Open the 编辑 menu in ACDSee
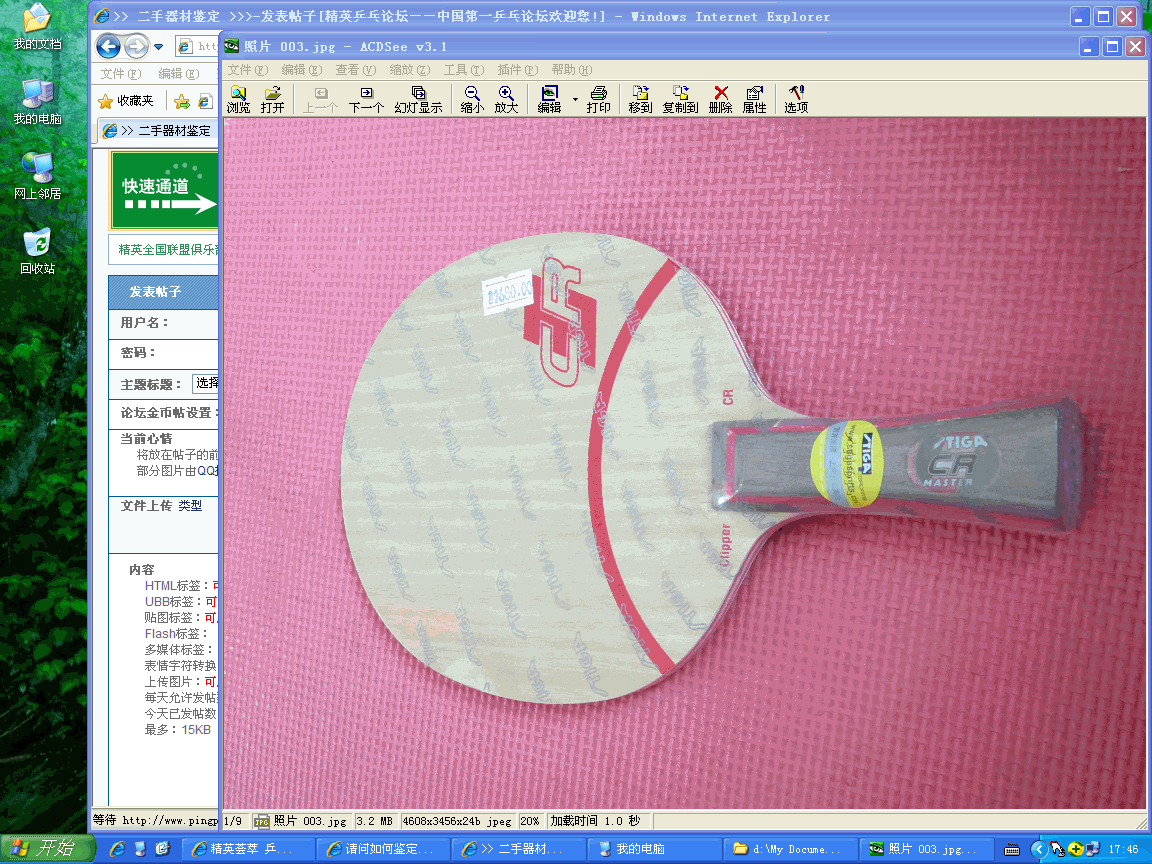The height and width of the screenshot is (864, 1152). click(x=302, y=70)
